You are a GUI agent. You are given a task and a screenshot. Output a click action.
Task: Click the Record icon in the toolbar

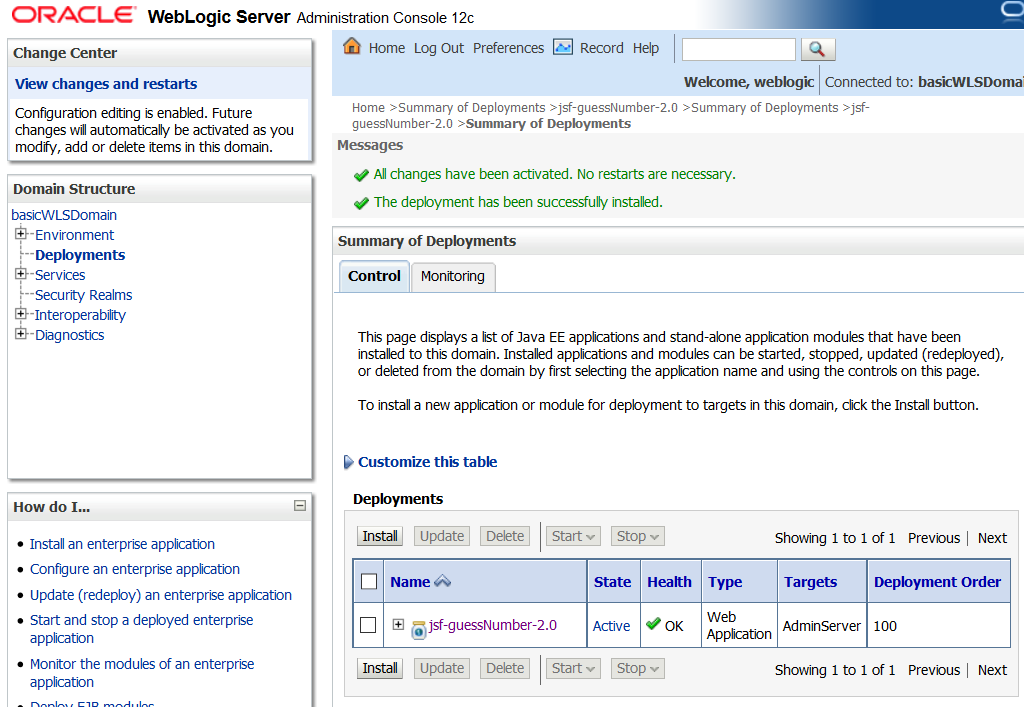click(562, 47)
